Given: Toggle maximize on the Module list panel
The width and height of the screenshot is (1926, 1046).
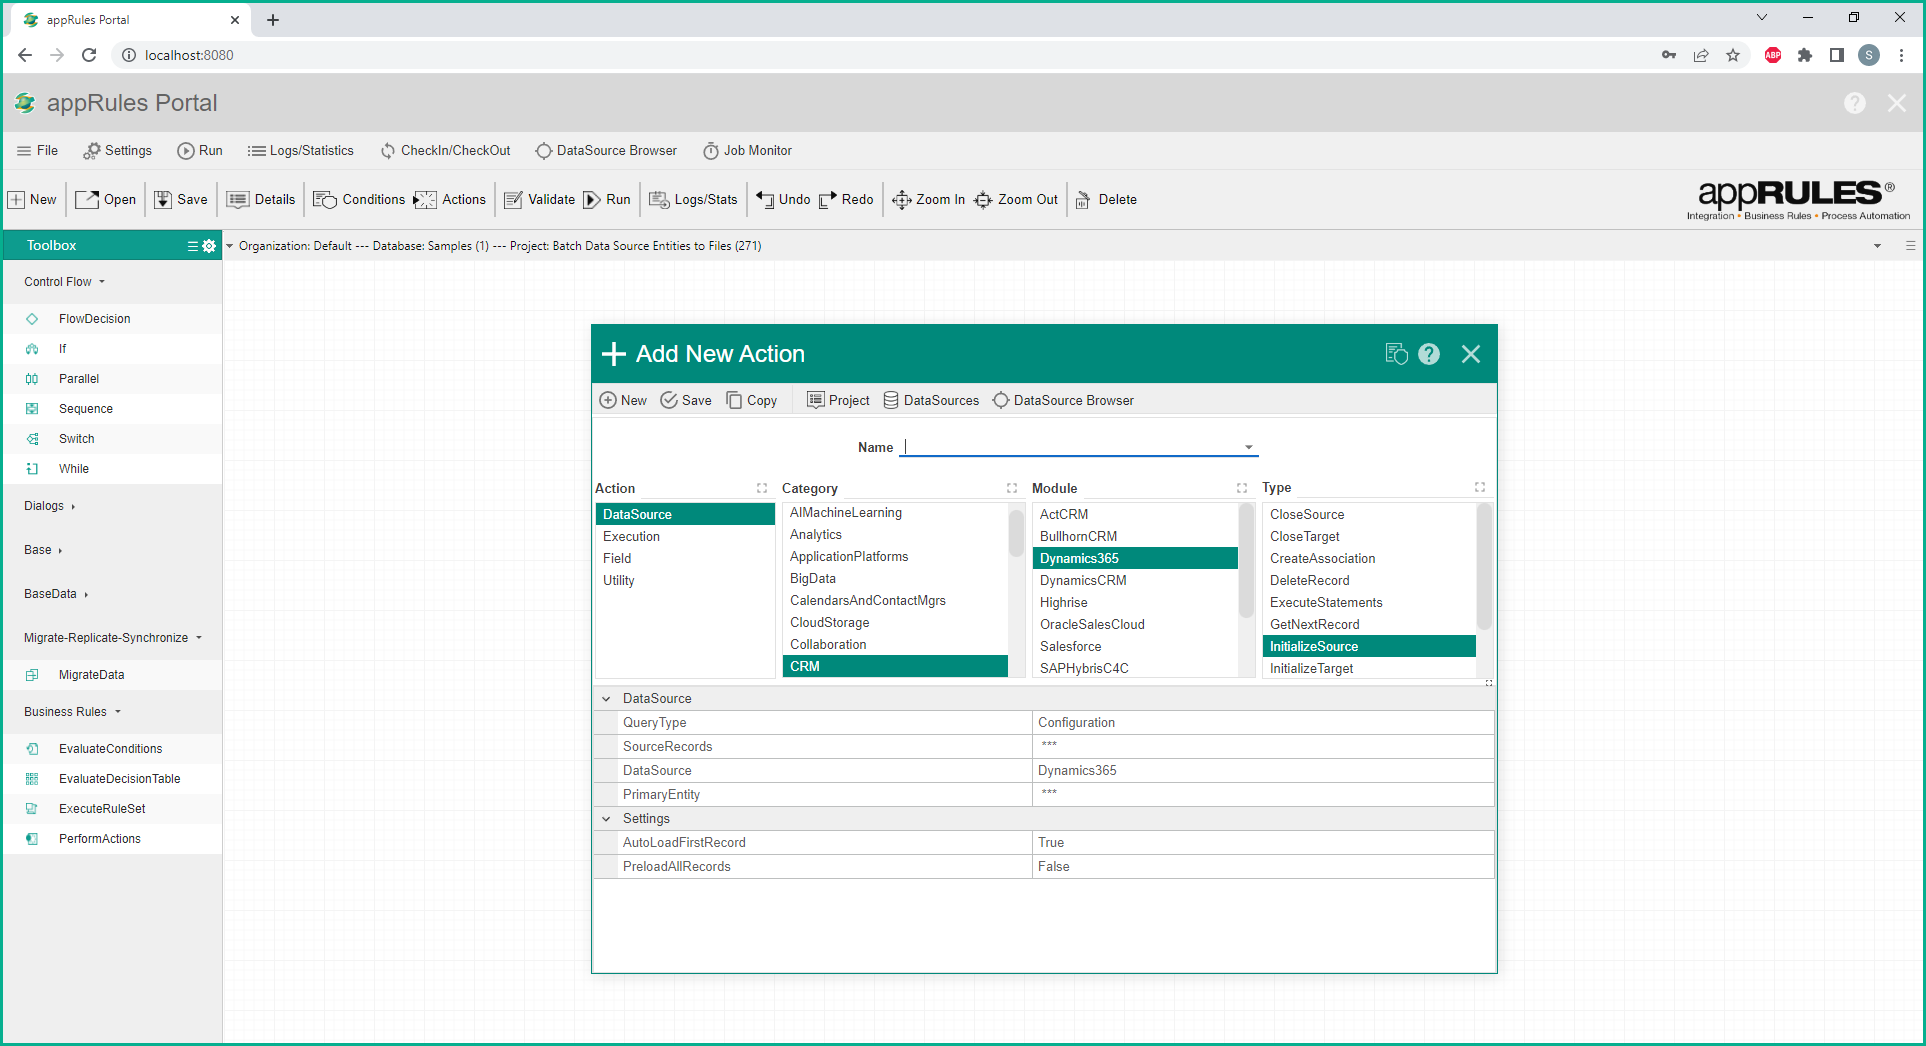Looking at the screenshot, I should tap(1242, 488).
